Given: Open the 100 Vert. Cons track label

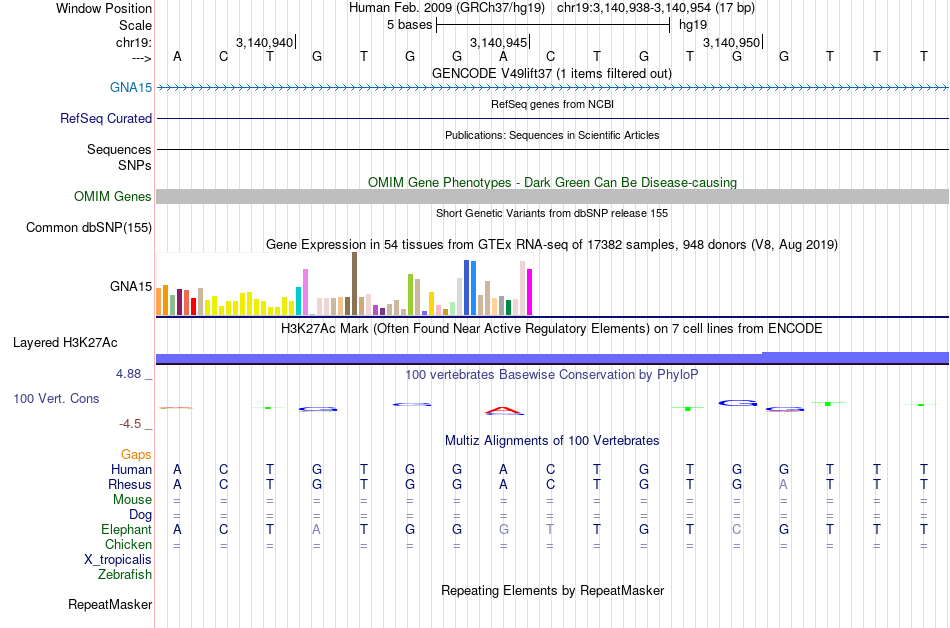Looking at the screenshot, I should click(56, 398).
